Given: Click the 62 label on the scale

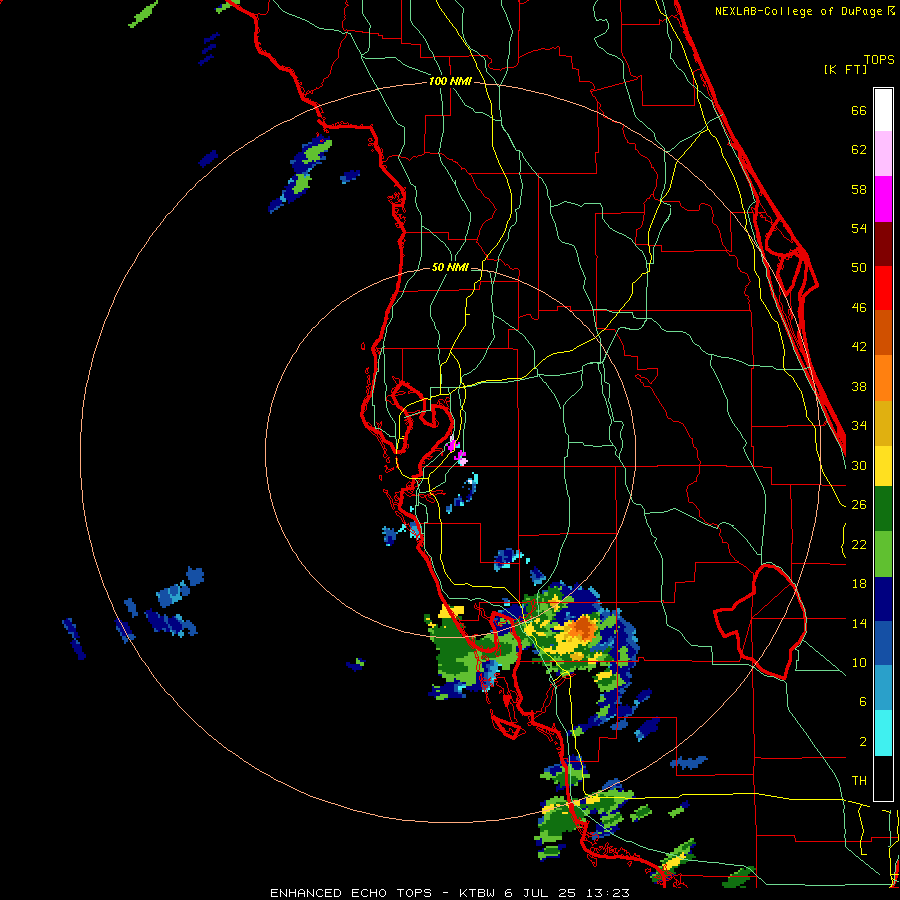Looking at the screenshot, I should 859,150.
